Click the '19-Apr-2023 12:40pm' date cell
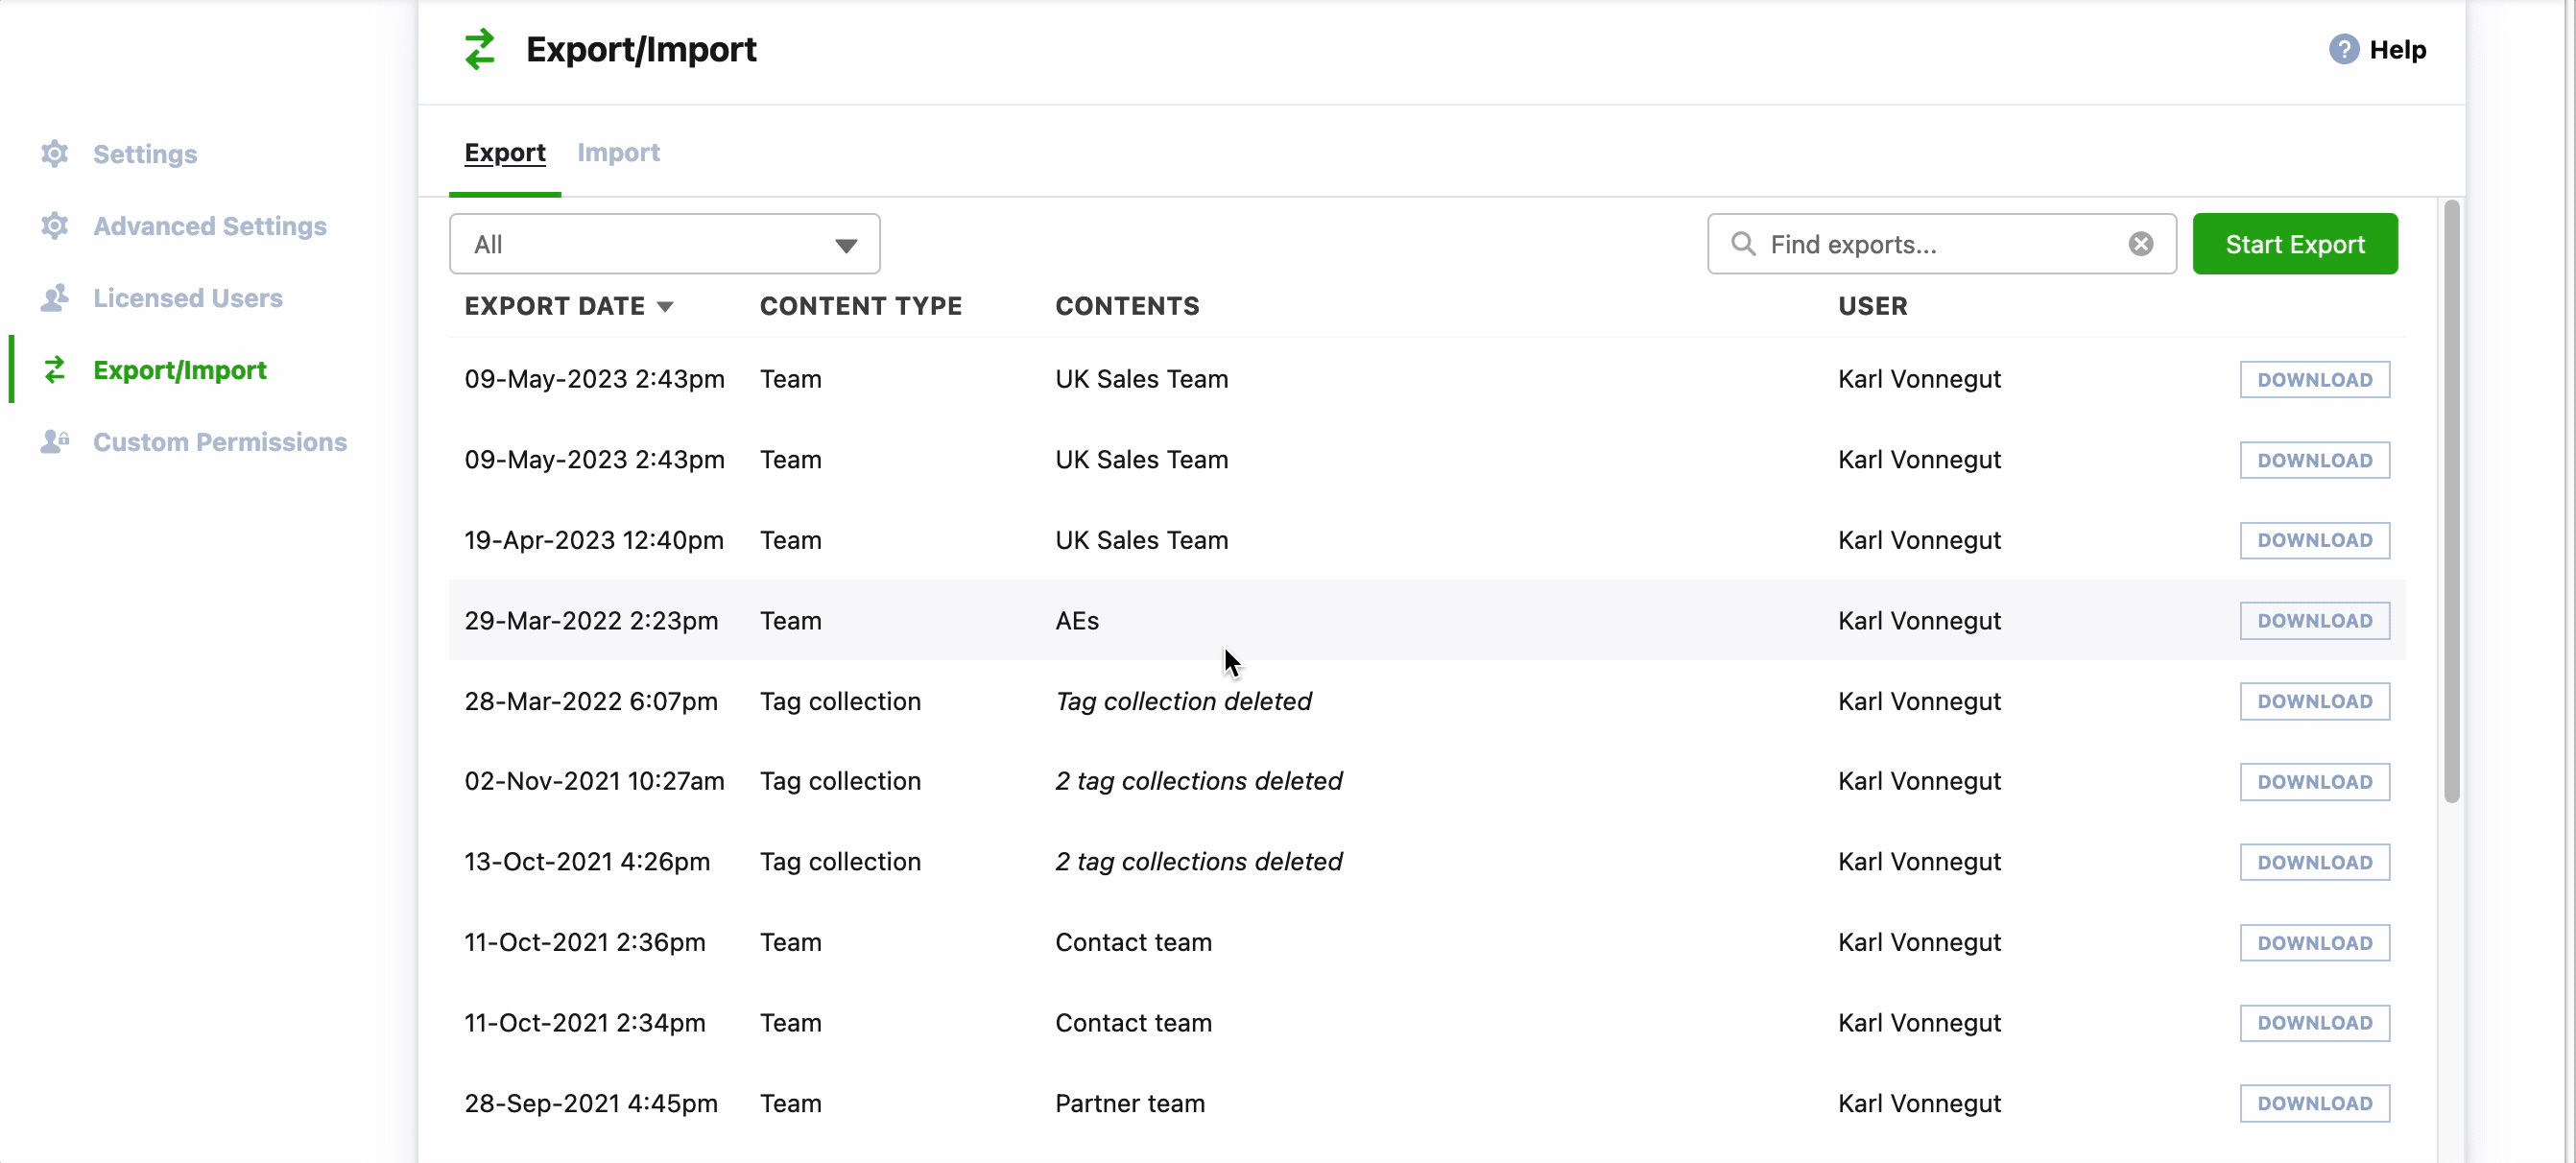Image resolution: width=2576 pixels, height=1163 pixels. 594,540
